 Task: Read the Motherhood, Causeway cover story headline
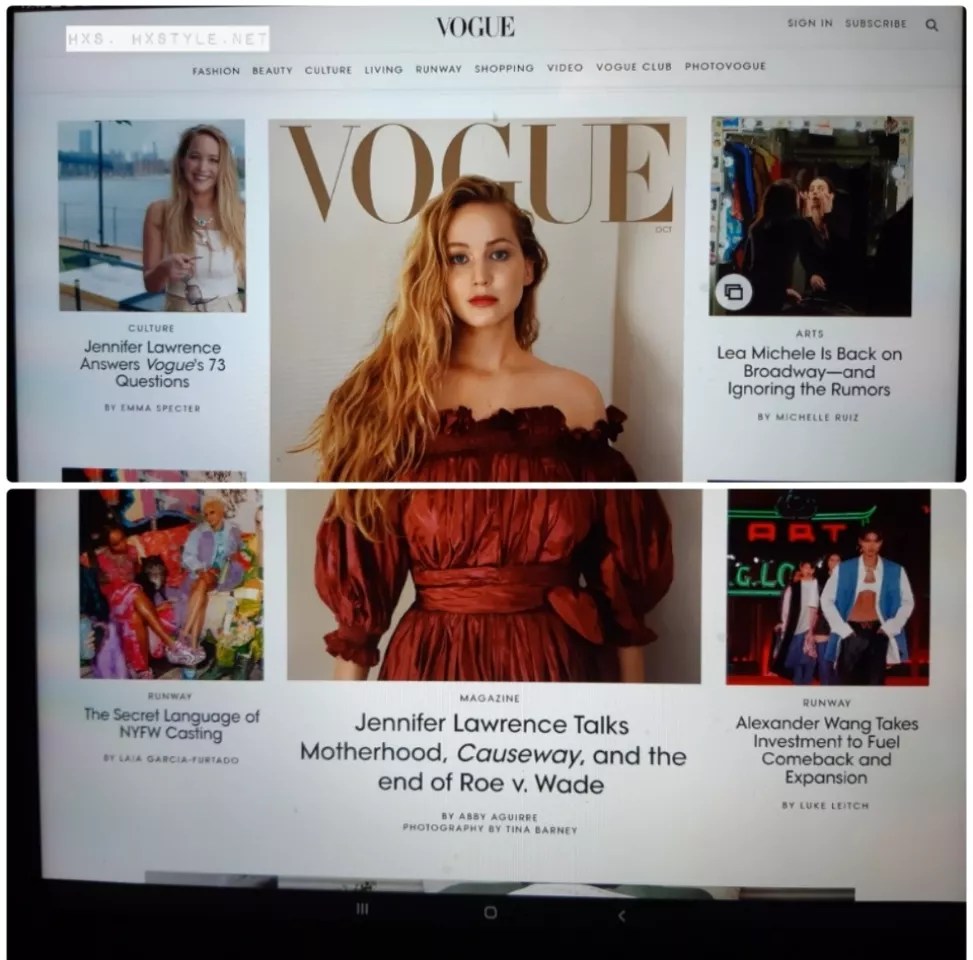(x=493, y=753)
